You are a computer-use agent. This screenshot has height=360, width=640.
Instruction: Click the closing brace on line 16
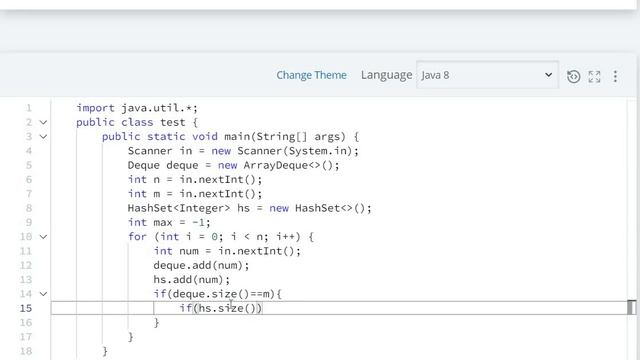(156, 322)
